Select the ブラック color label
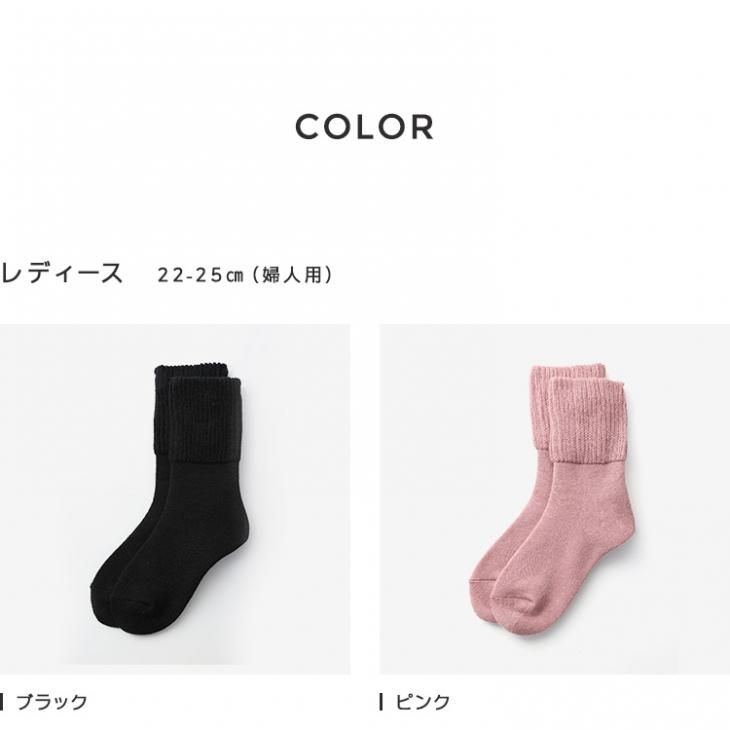This screenshot has height=730, width=730. pyautogui.click(x=52, y=702)
